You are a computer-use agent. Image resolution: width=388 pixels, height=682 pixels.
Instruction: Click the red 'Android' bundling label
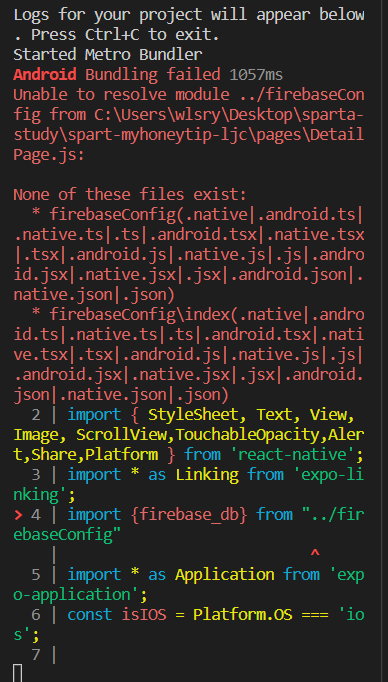[45, 75]
